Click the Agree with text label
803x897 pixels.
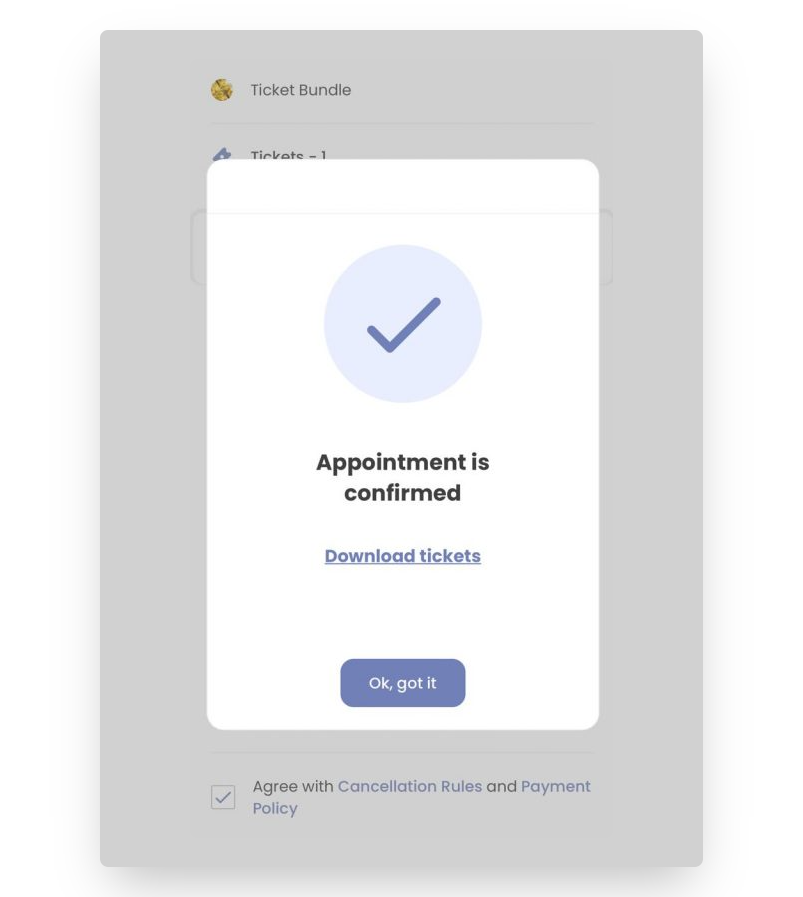pyautogui.click(x=292, y=786)
